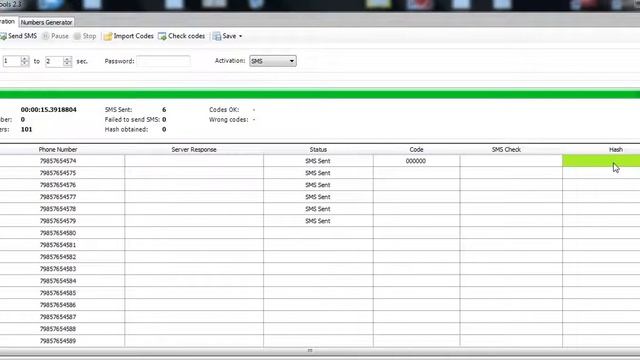Viewport: 640px width, 360px height.
Task: Click SMS Sent status for 79857654575
Action: point(318,173)
